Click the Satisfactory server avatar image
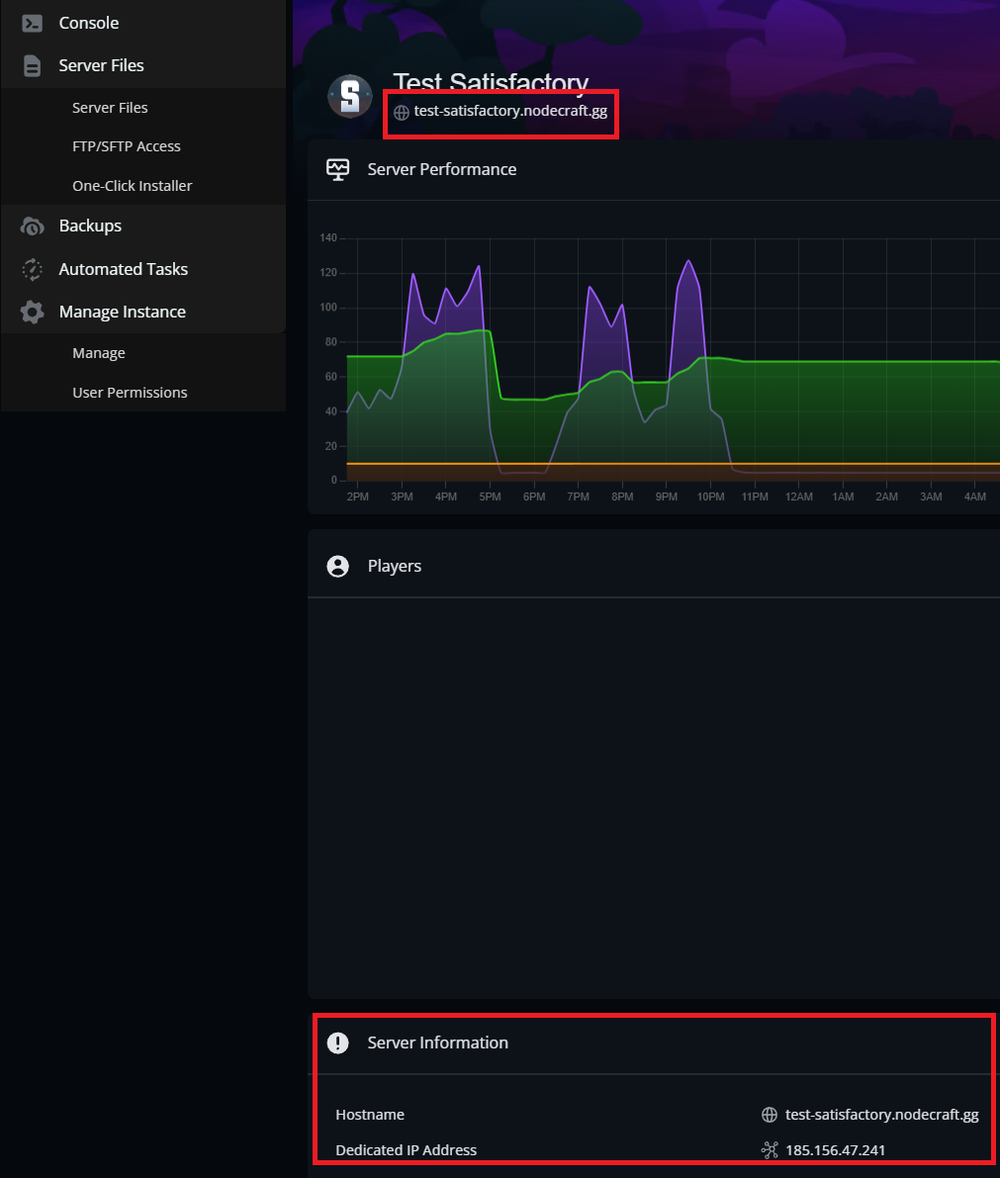 [349, 96]
